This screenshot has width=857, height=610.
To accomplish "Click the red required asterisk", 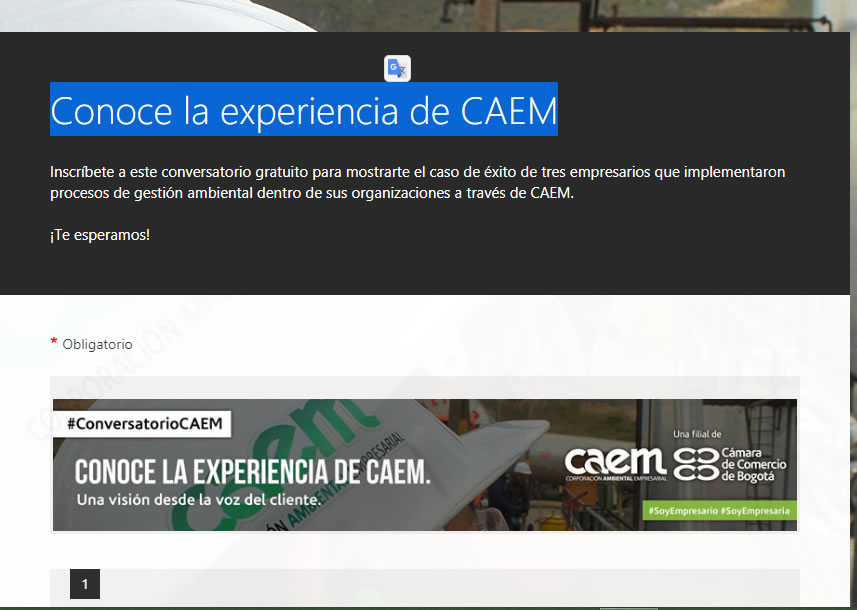I will (x=54, y=342).
